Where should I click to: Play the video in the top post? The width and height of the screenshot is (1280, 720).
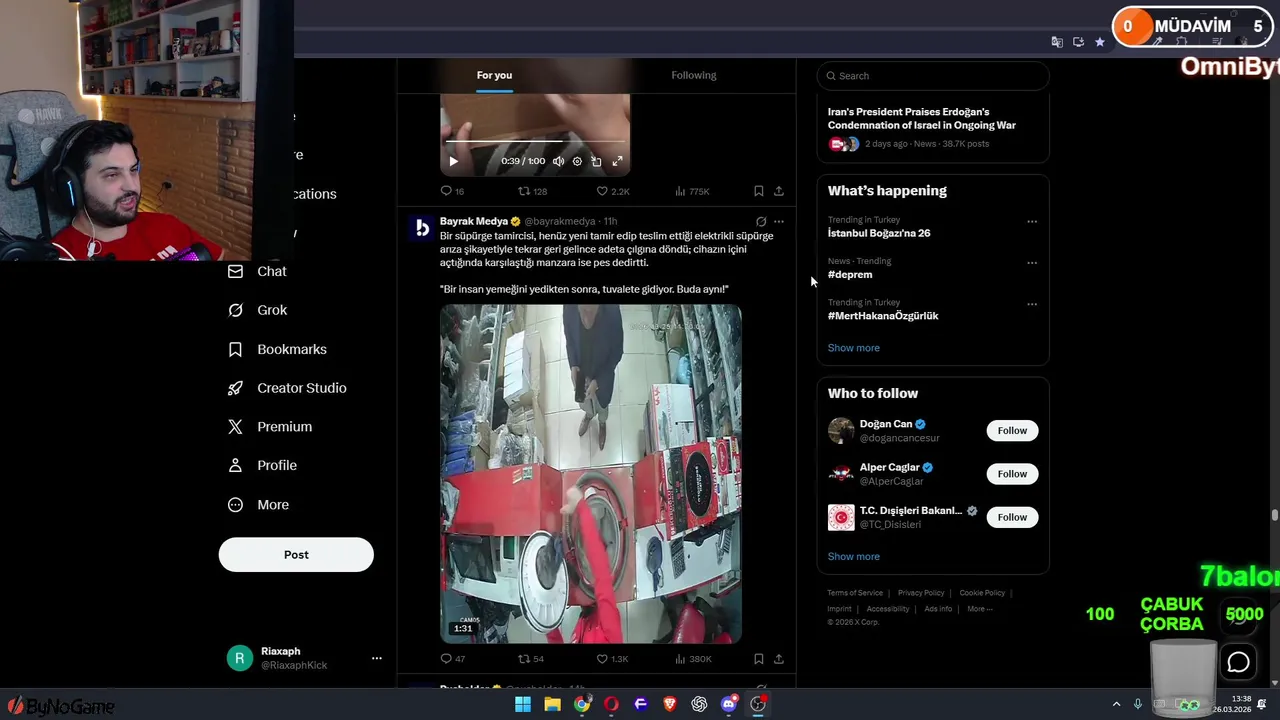[453, 161]
